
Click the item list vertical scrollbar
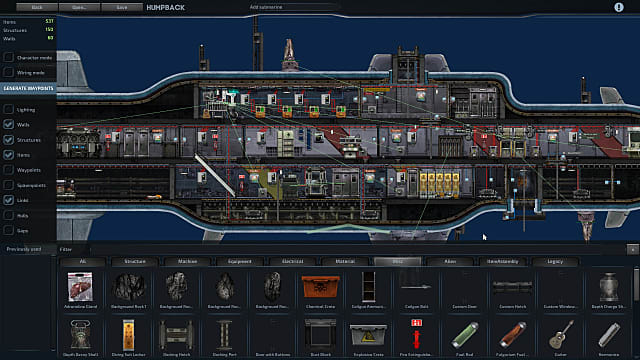pyautogui.click(x=636, y=286)
